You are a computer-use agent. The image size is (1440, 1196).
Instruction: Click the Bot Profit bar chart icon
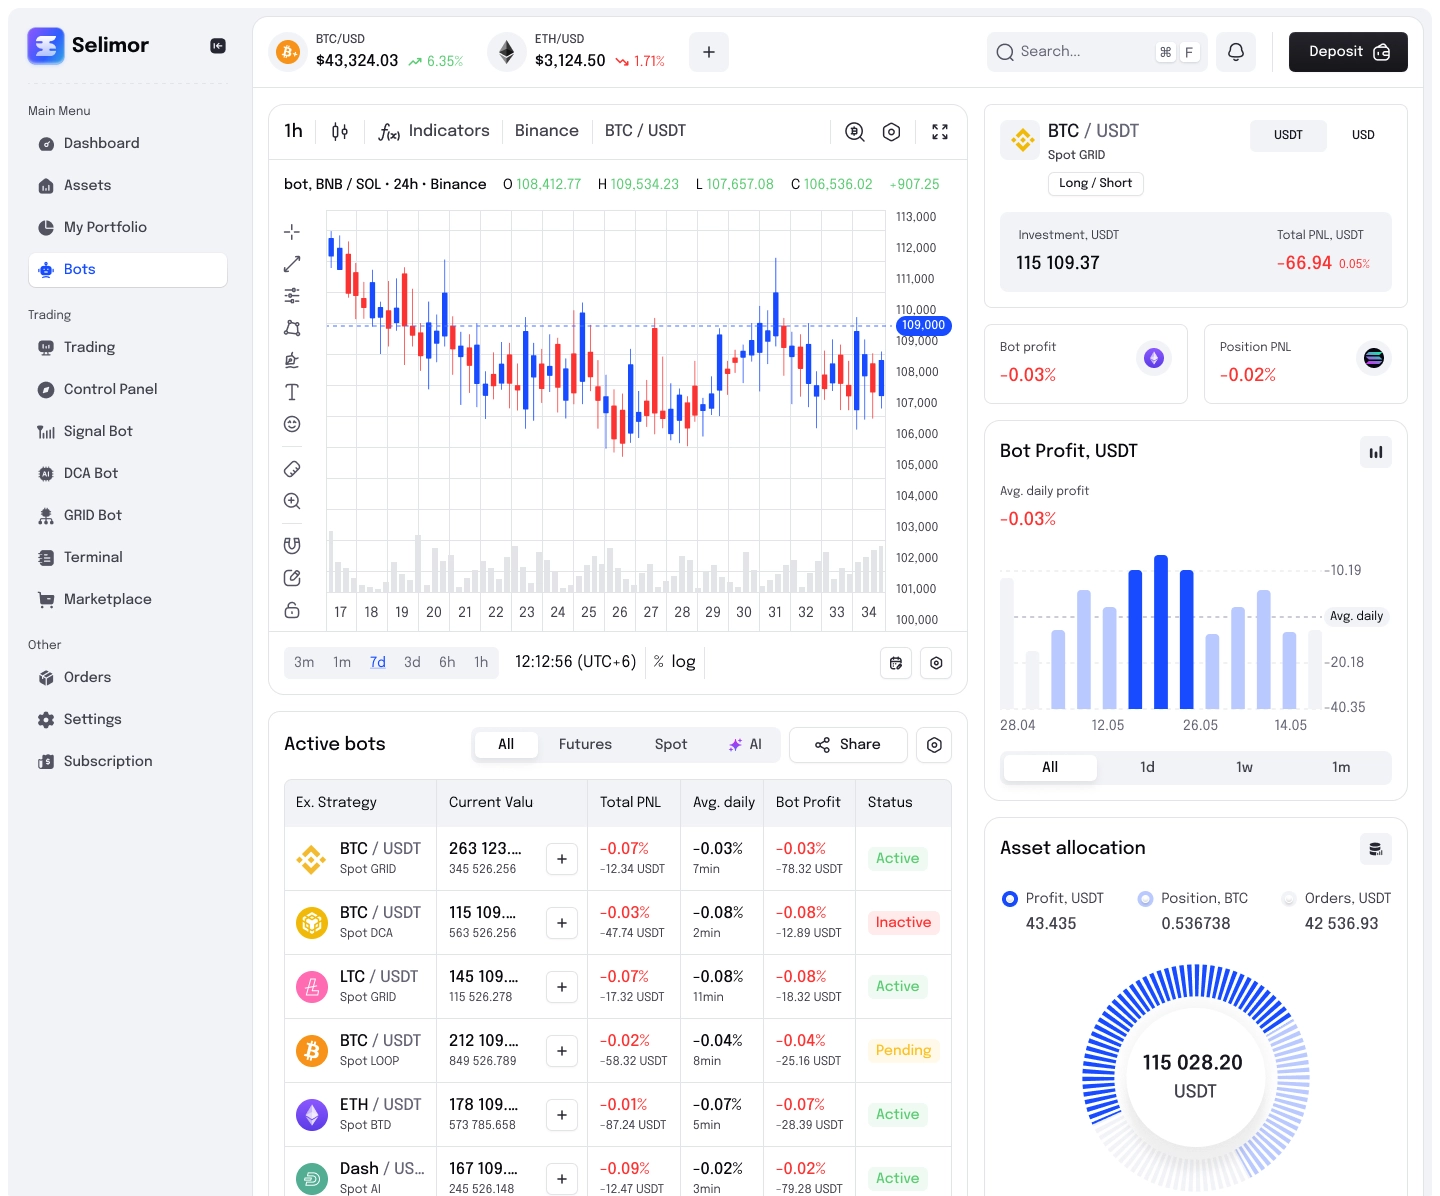pos(1376,452)
